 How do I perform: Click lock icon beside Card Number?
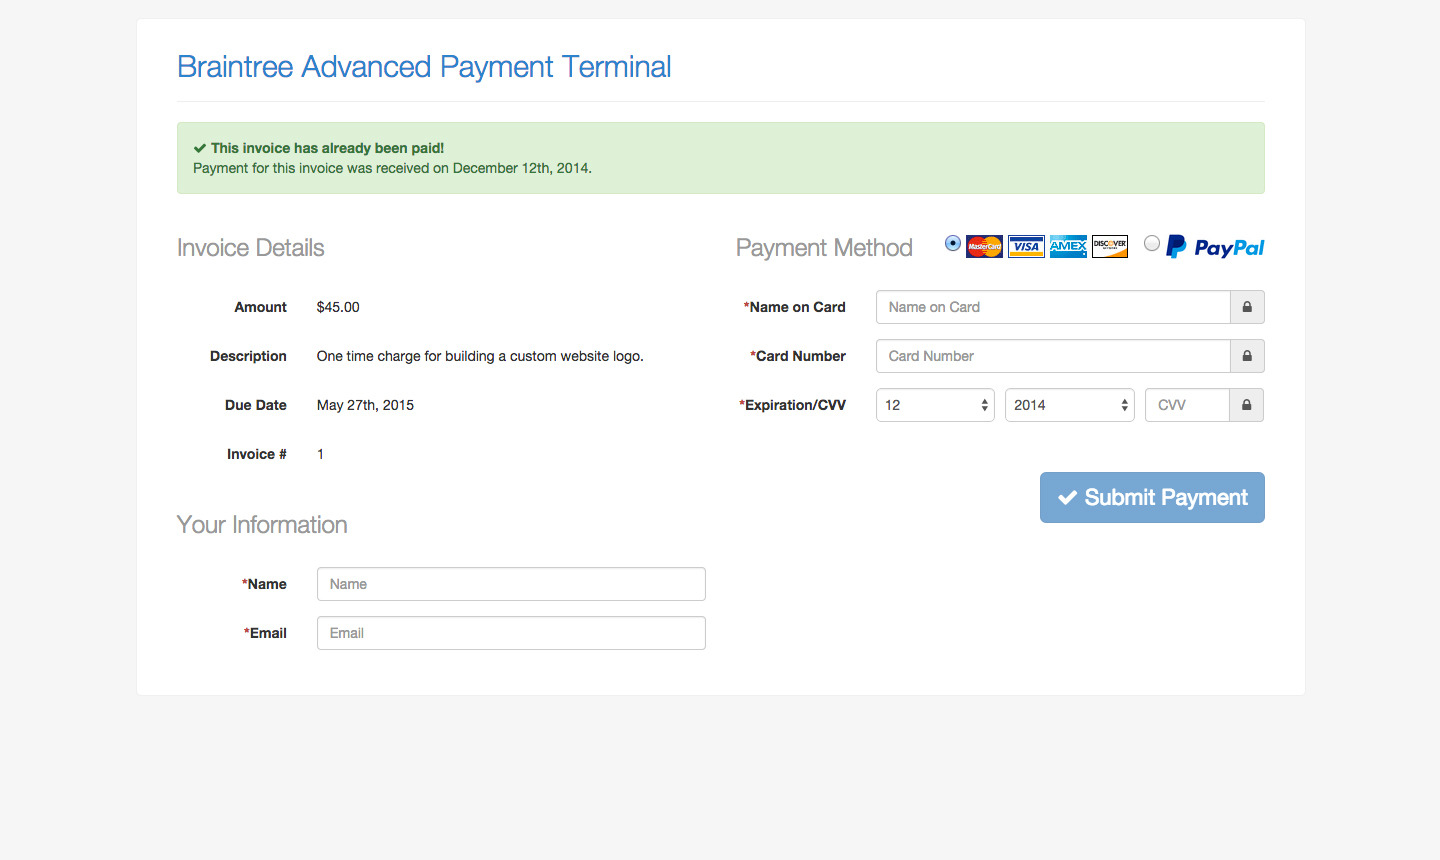[x=1247, y=356]
